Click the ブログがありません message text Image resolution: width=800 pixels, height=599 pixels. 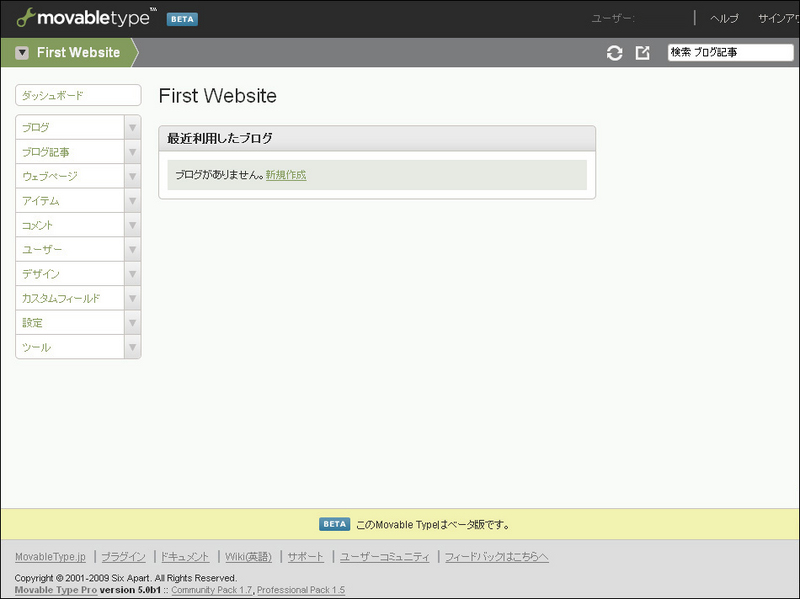pyautogui.click(x=219, y=175)
